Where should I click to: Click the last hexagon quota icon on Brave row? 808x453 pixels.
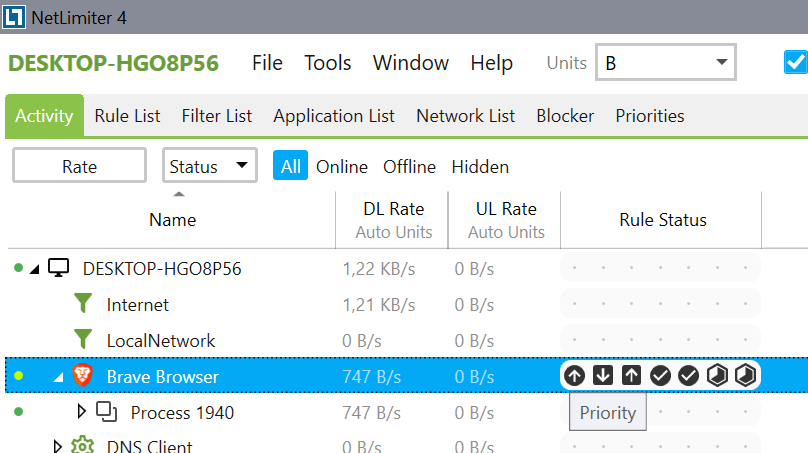(x=745, y=376)
